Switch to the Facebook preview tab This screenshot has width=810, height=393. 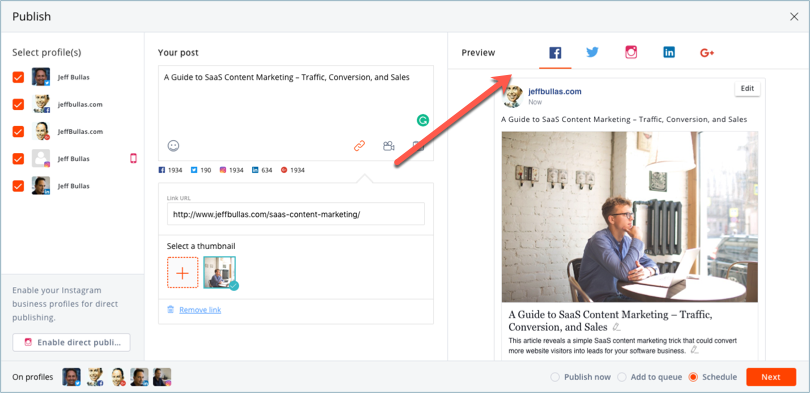(x=555, y=53)
